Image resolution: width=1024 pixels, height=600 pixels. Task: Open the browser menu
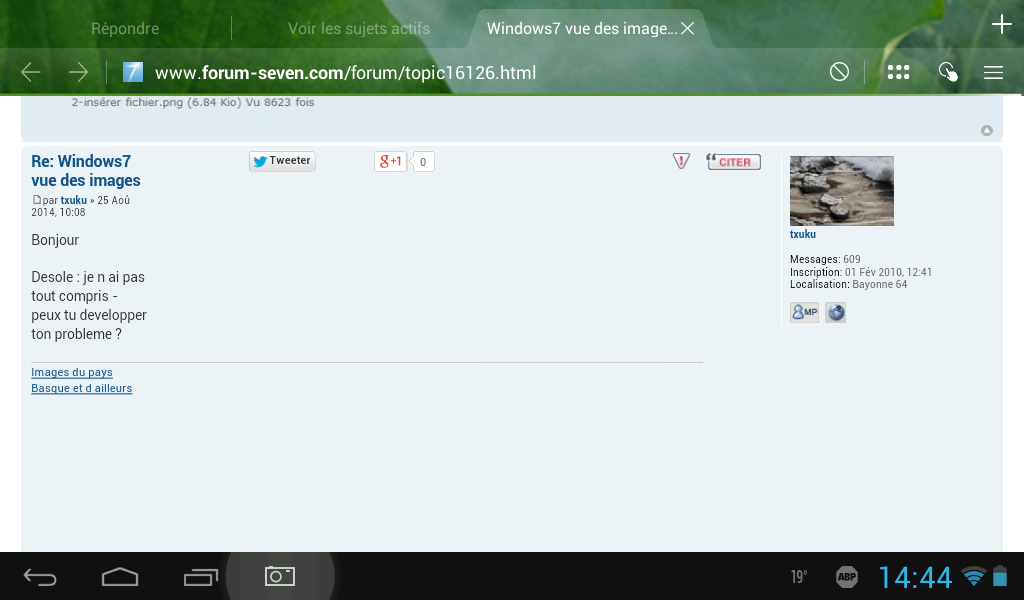point(993,71)
